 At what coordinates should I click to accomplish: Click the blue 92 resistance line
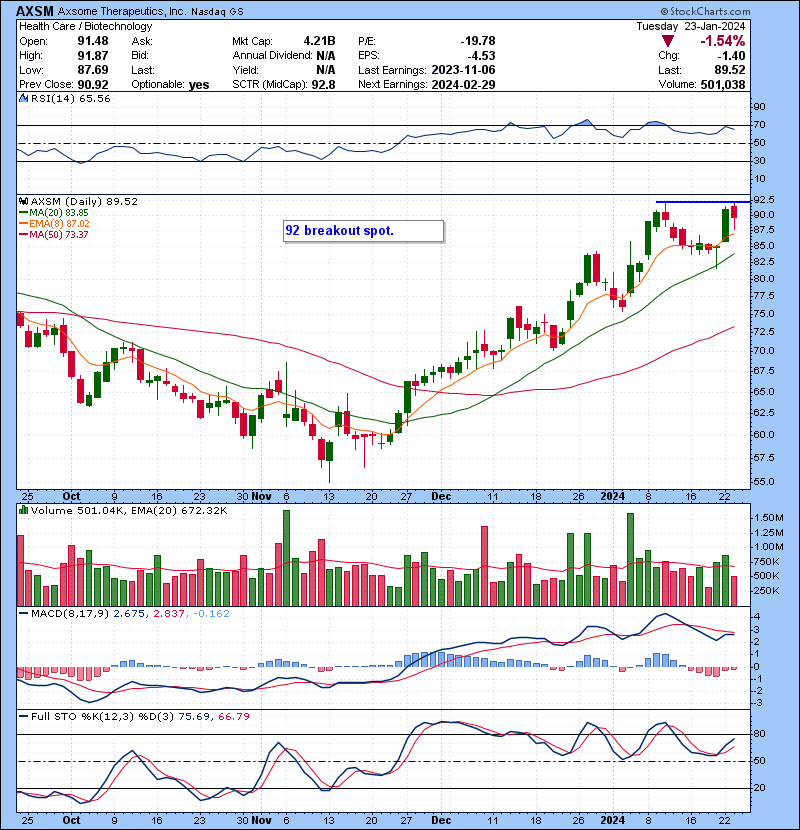[703, 202]
